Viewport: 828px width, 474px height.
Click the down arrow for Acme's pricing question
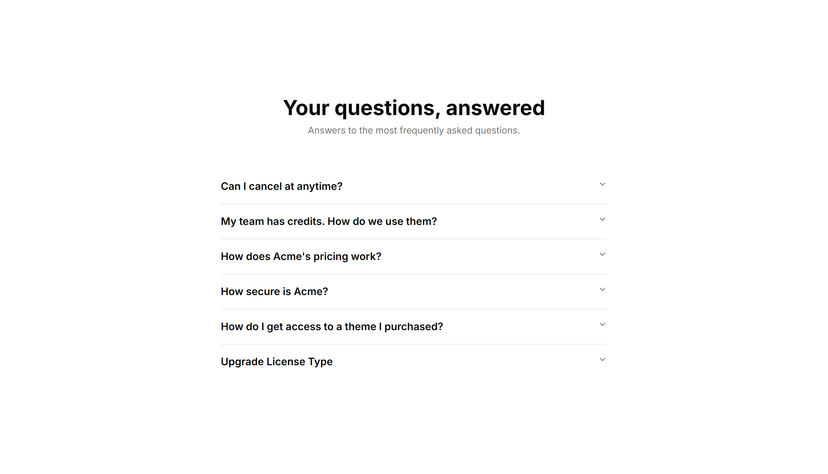[602, 254]
